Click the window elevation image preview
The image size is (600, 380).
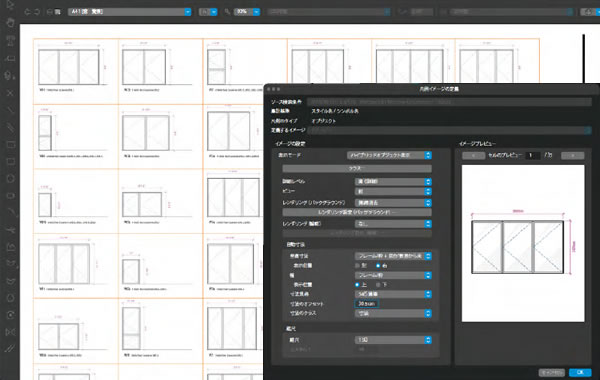[x=523, y=243]
